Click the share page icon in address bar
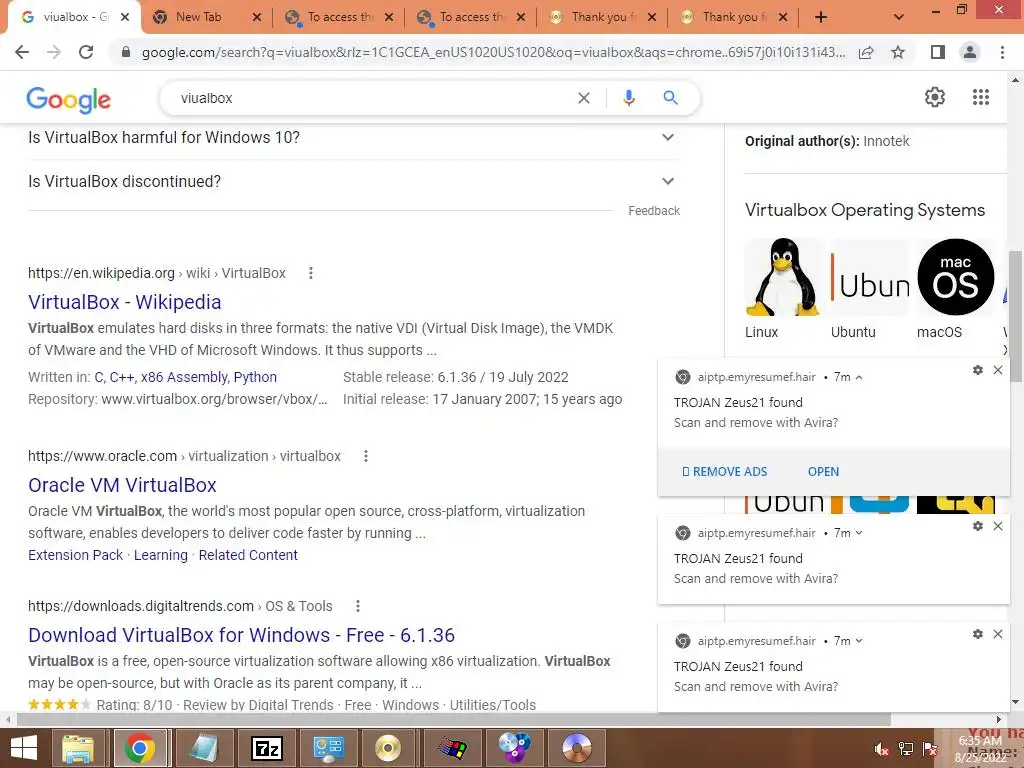 pos(866,52)
